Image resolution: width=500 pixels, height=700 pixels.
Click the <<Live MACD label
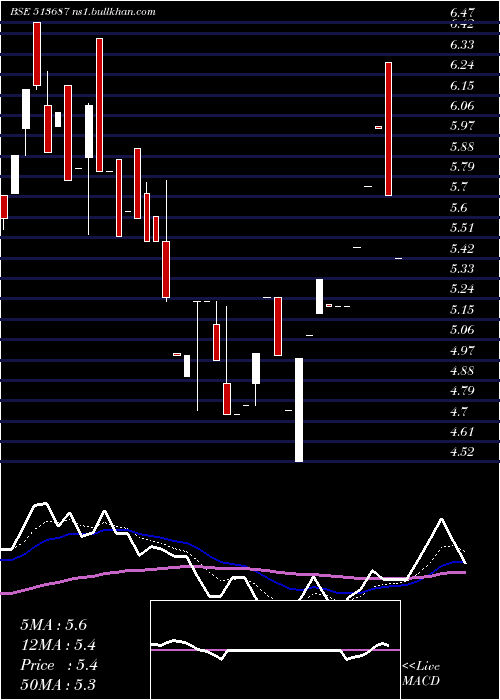pyautogui.click(x=421, y=673)
